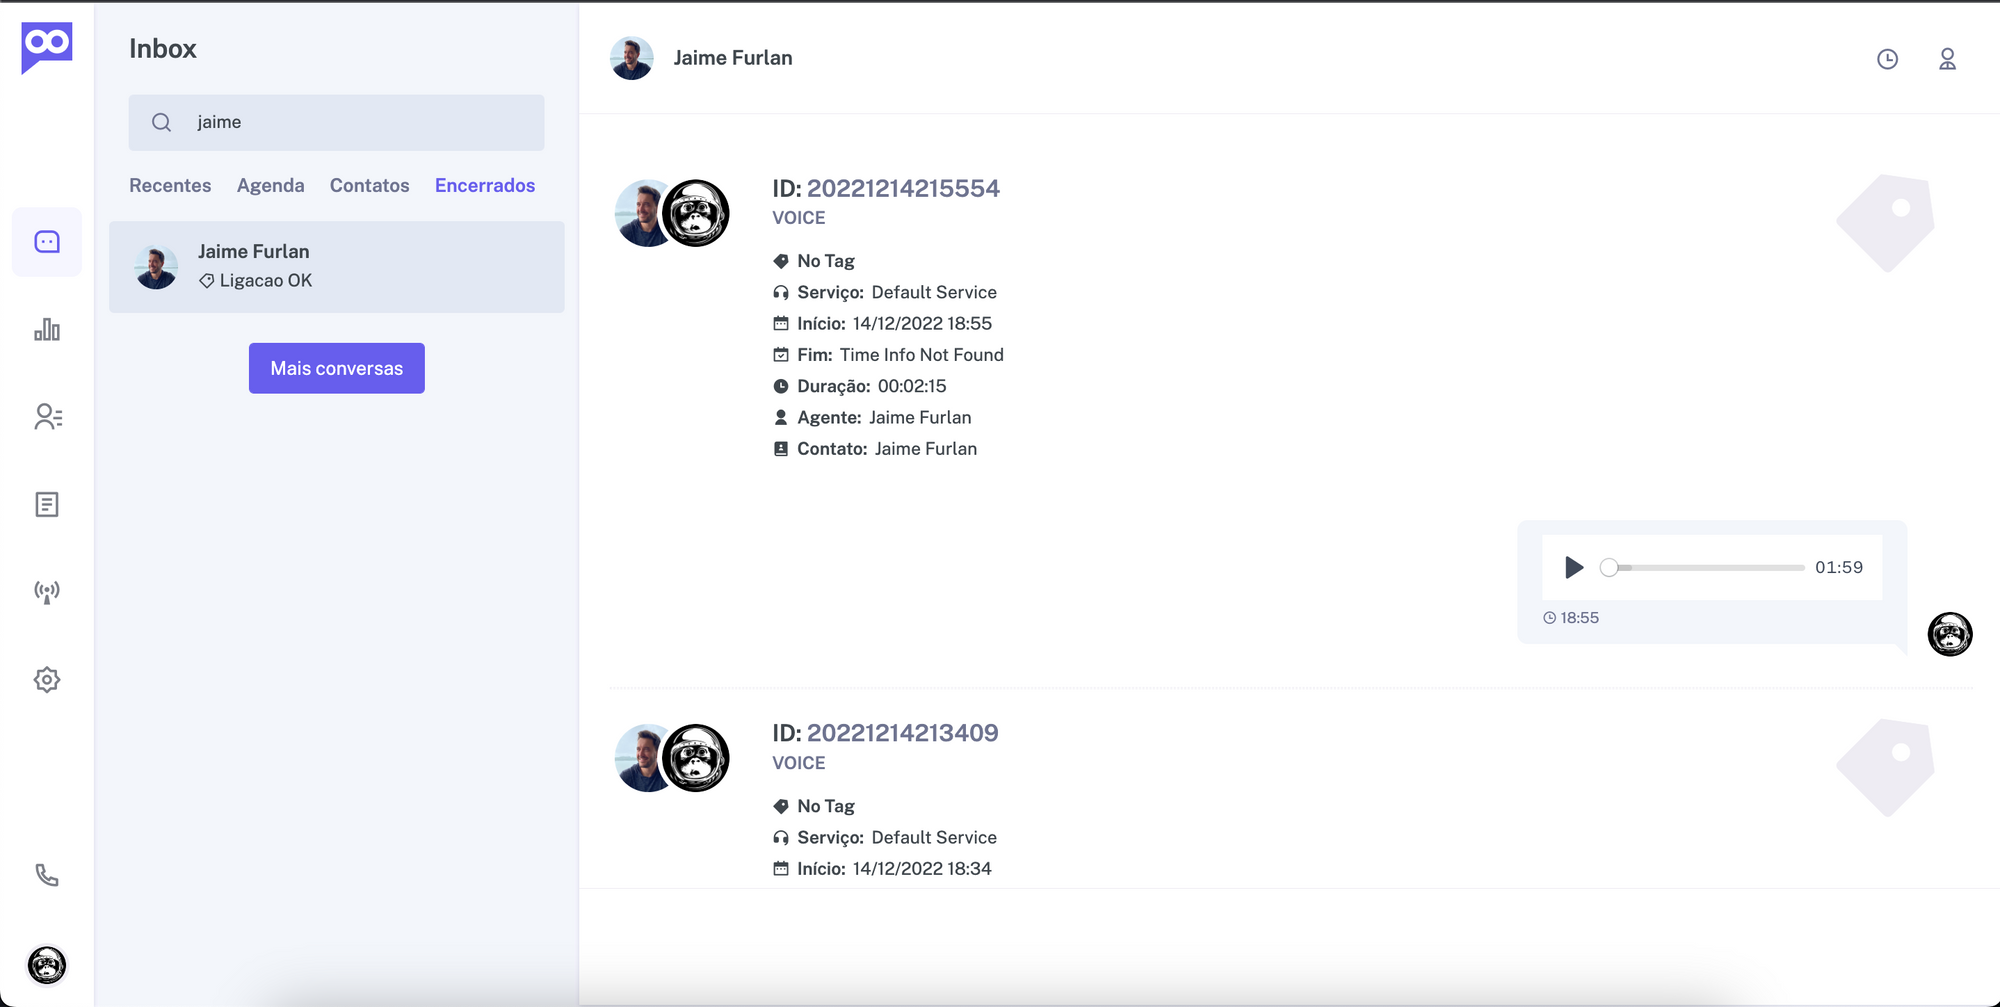Click the tag icon for conversation 20221214213409
Image resolution: width=2000 pixels, height=1007 pixels.
[1885, 768]
